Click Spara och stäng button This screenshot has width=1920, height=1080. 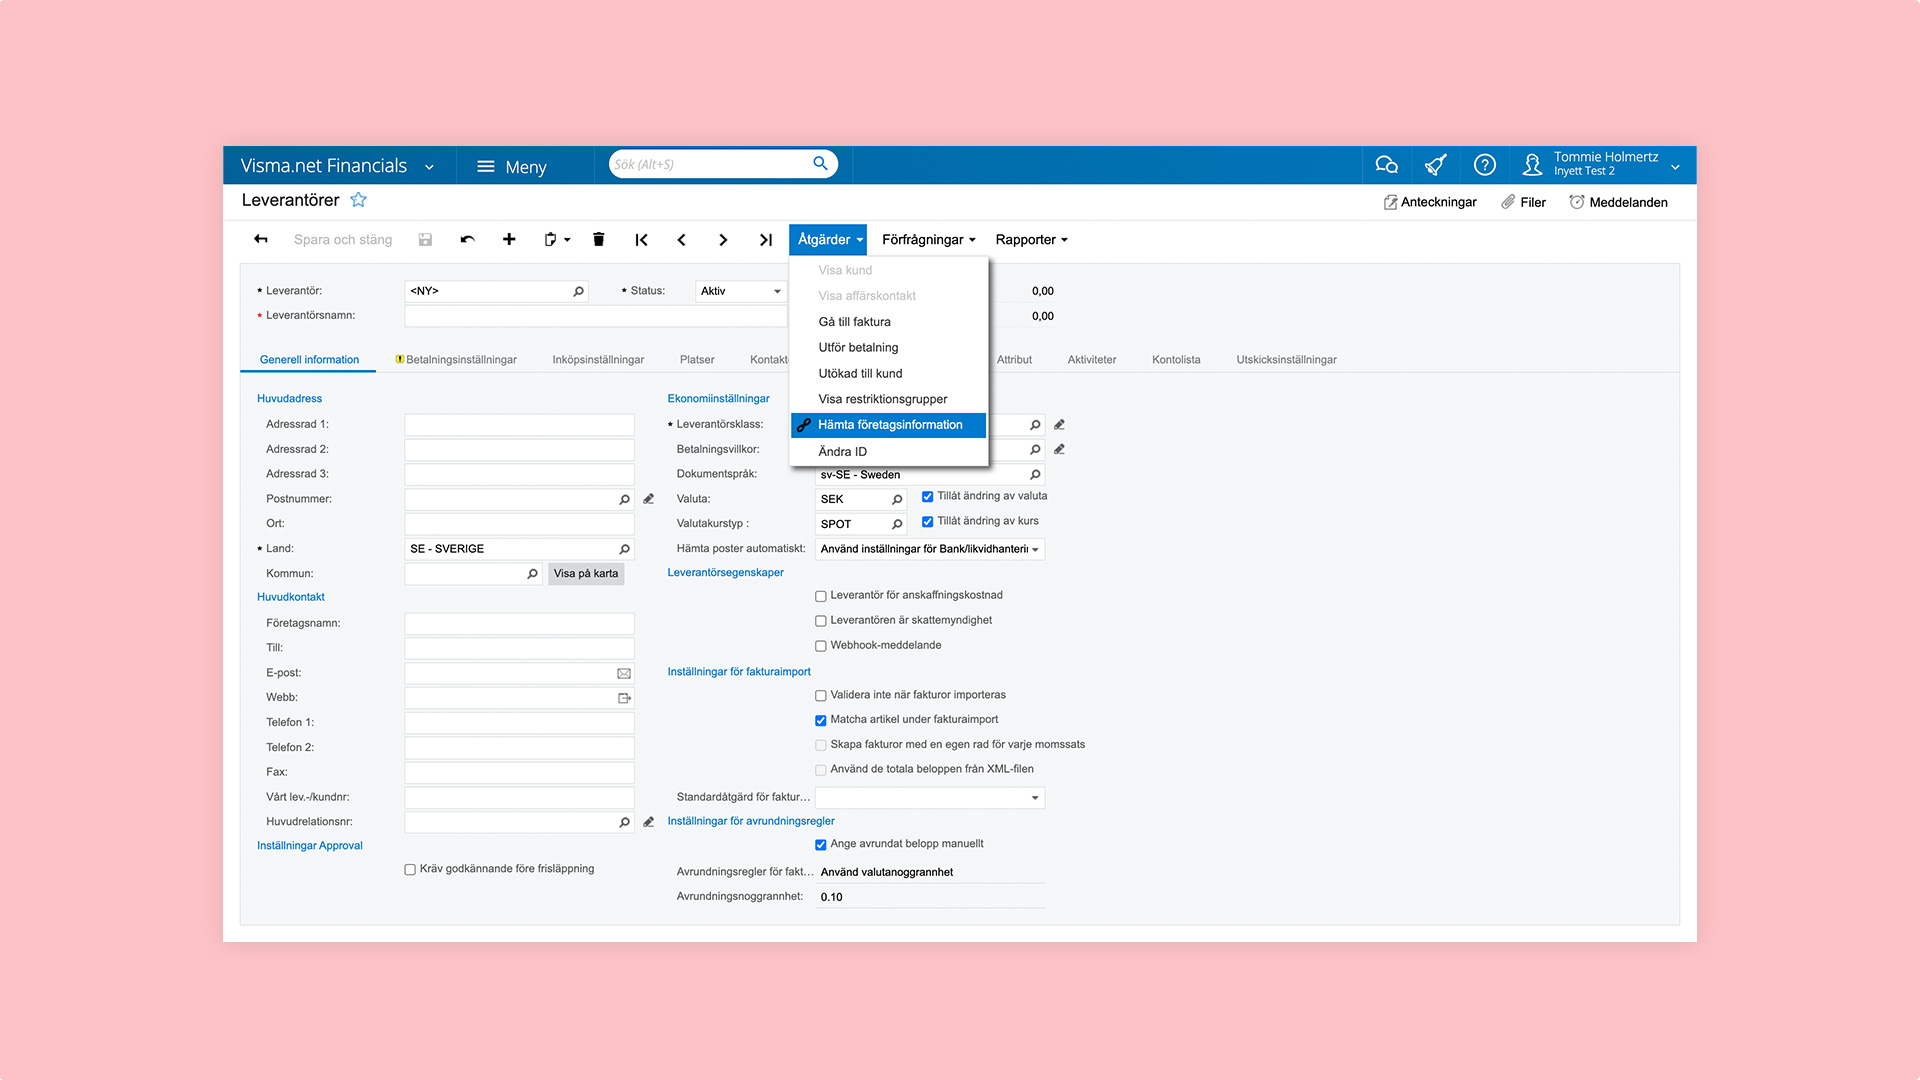click(x=343, y=240)
